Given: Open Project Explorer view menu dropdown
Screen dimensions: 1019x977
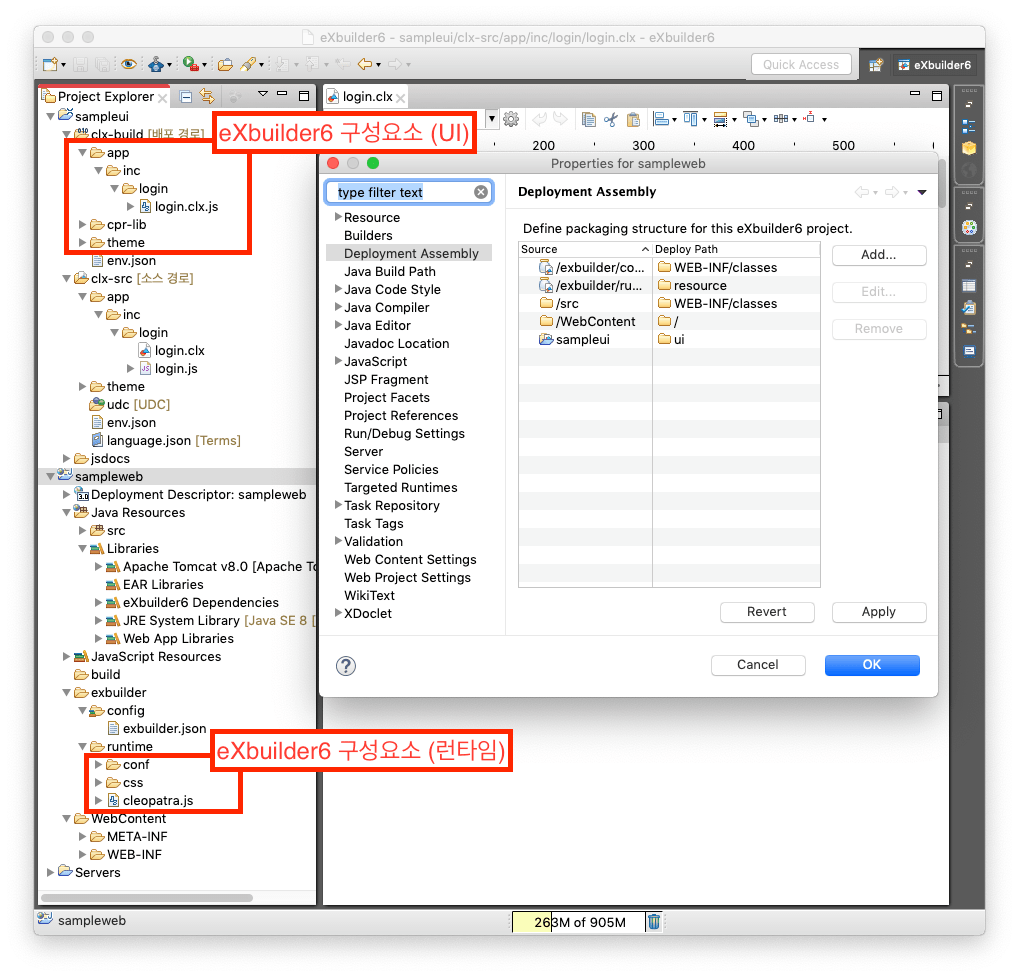Looking at the screenshot, I should [x=263, y=96].
